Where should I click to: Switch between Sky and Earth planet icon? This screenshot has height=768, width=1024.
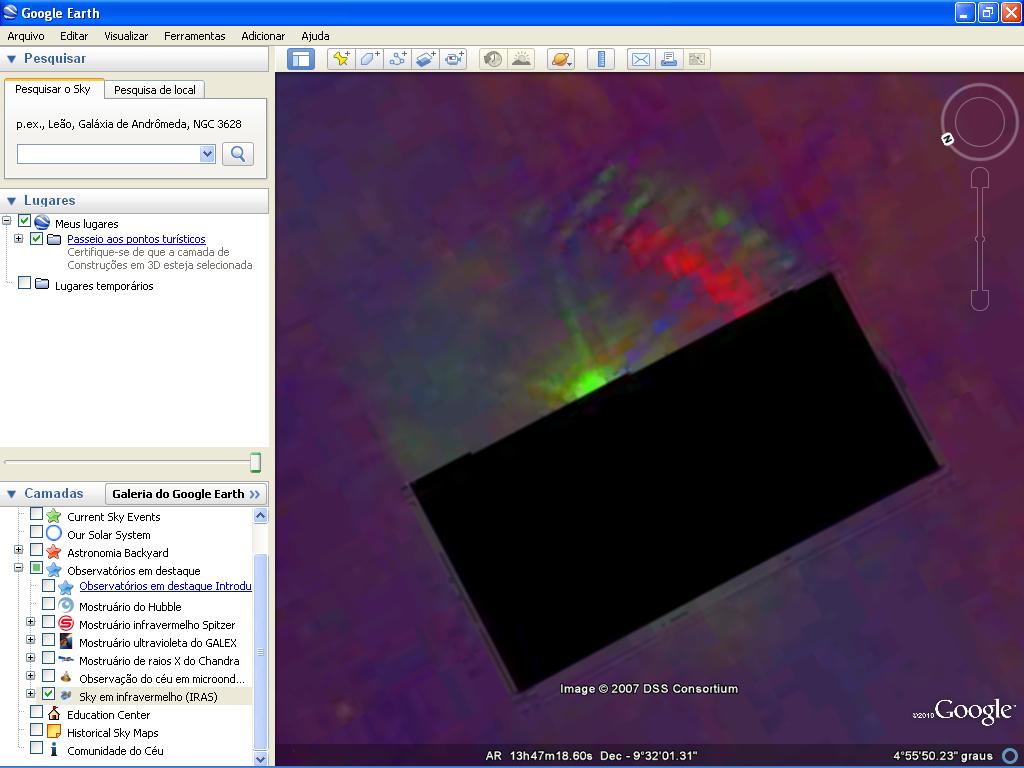[x=561, y=59]
